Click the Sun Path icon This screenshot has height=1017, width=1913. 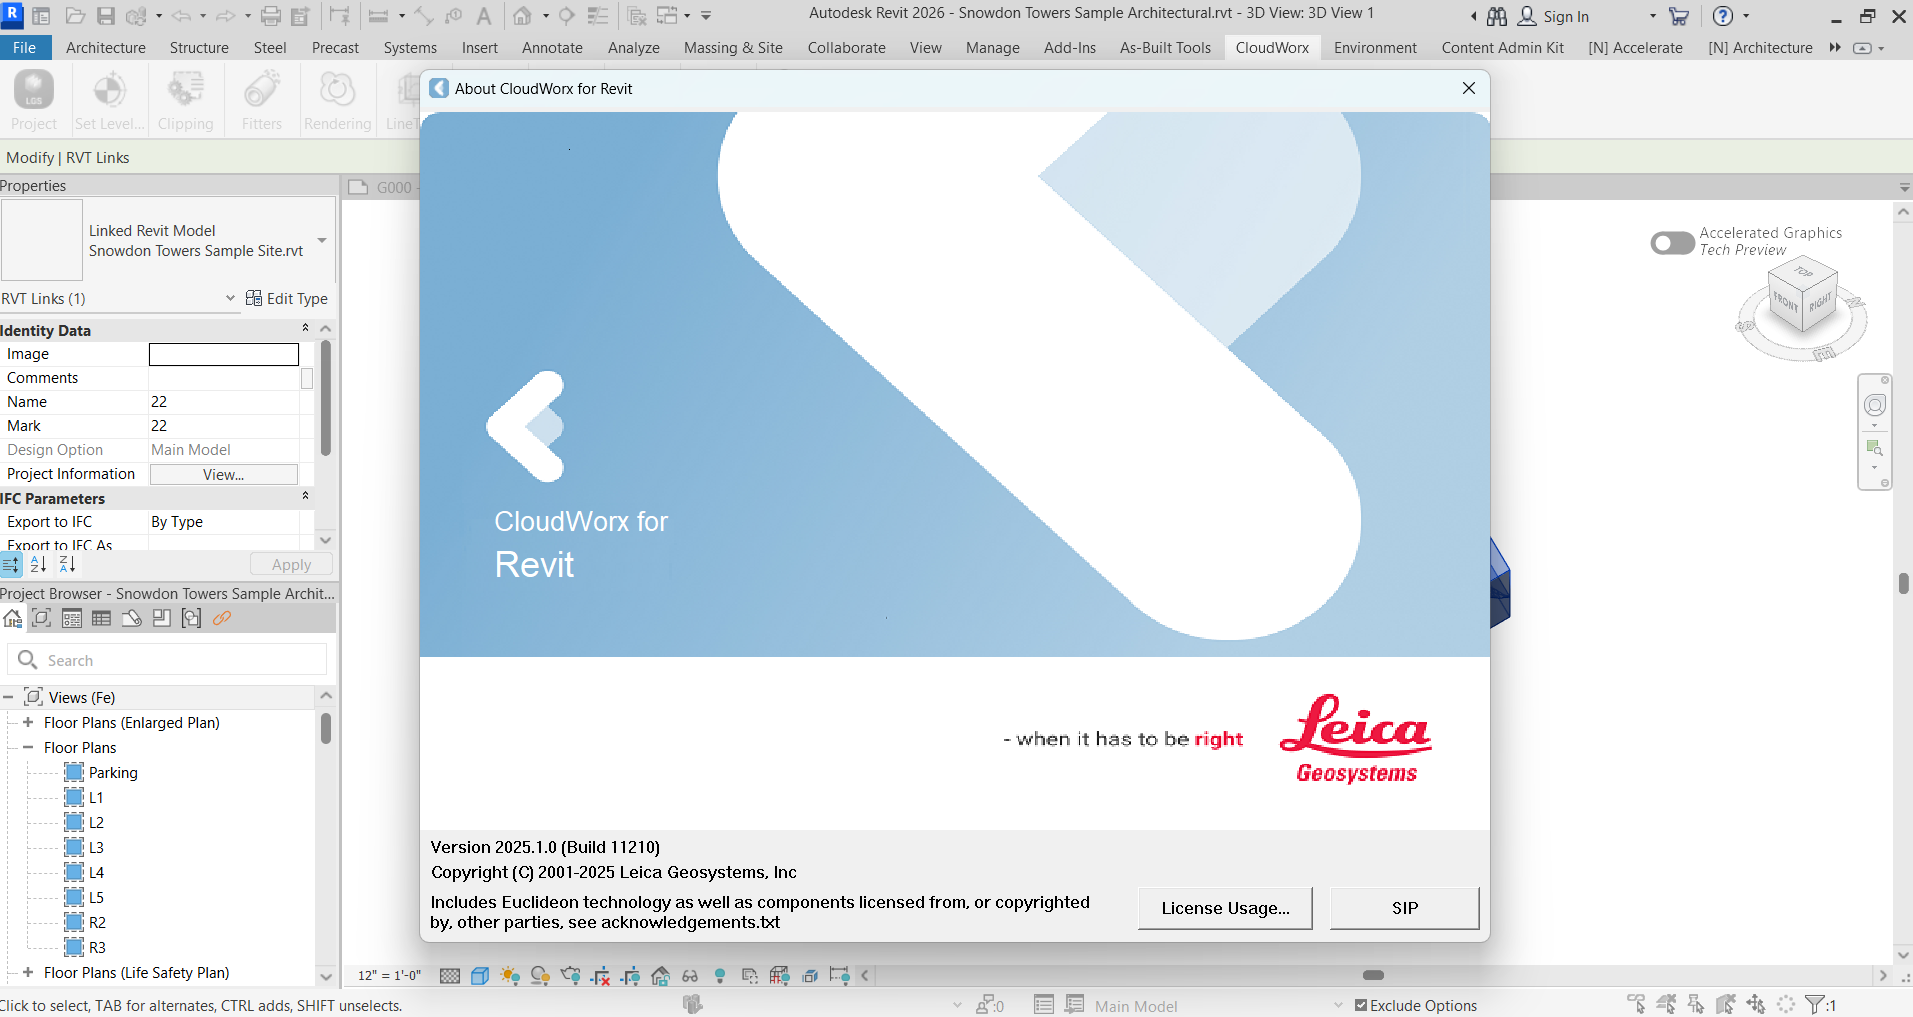511,975
